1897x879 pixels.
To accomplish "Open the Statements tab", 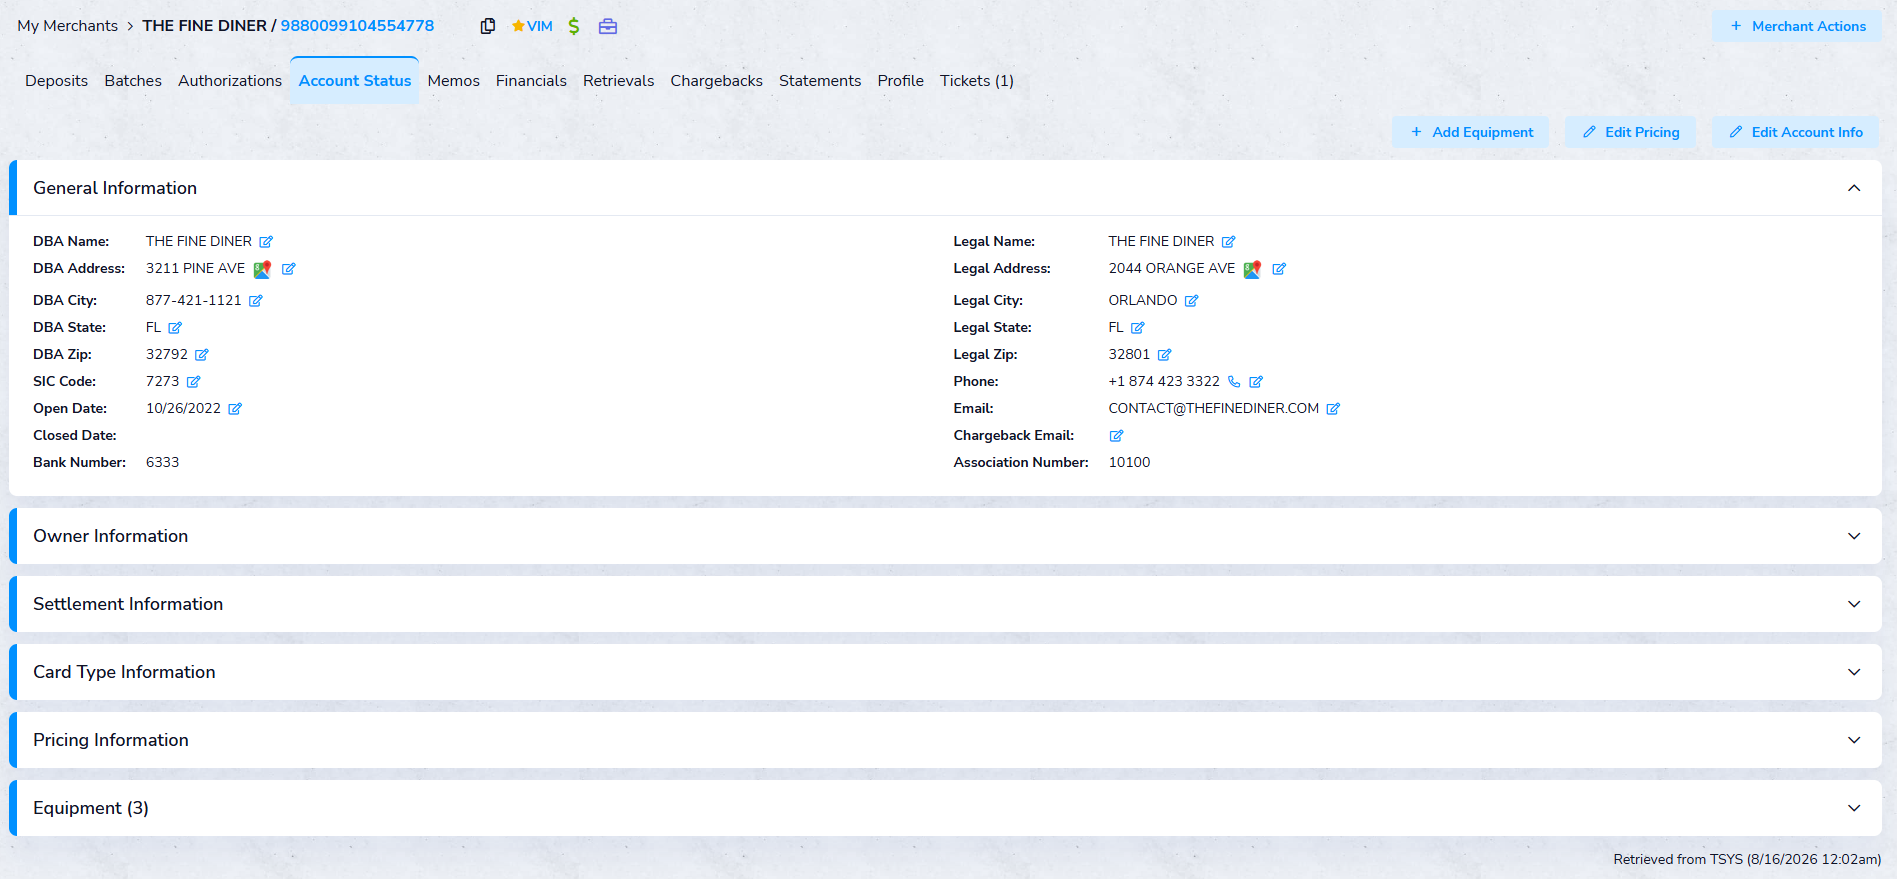I will pos(820,81).
